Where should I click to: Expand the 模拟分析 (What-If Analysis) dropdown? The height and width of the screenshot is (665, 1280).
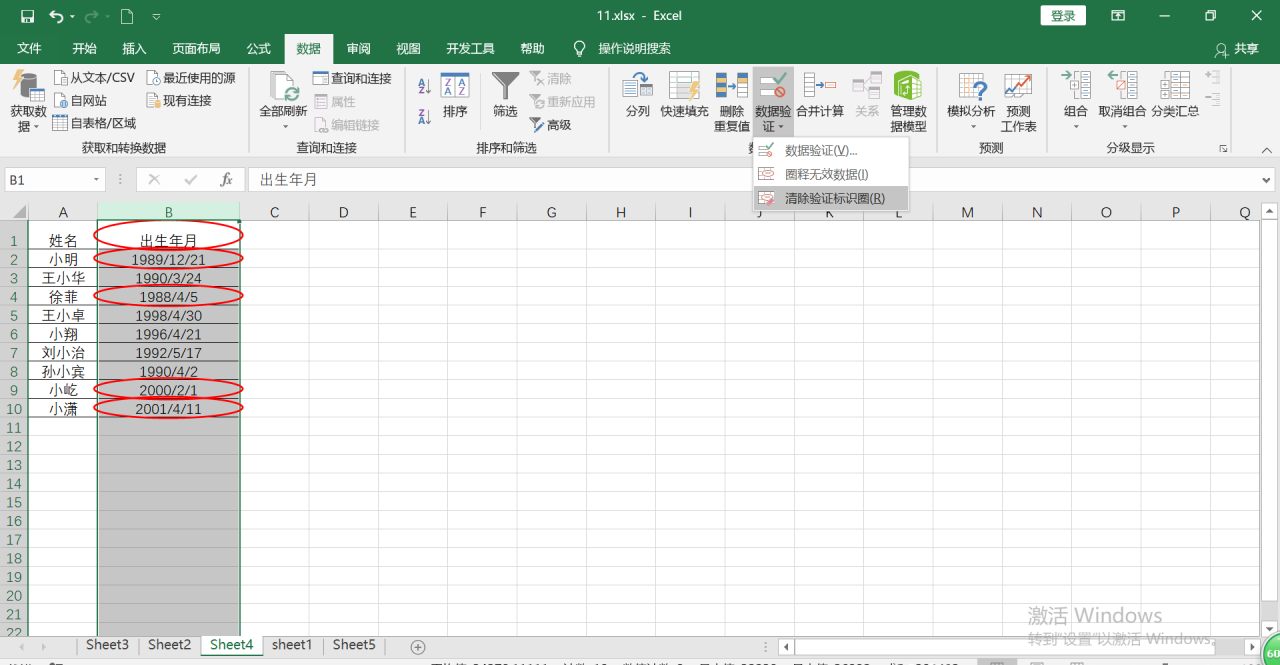[973, 127]
